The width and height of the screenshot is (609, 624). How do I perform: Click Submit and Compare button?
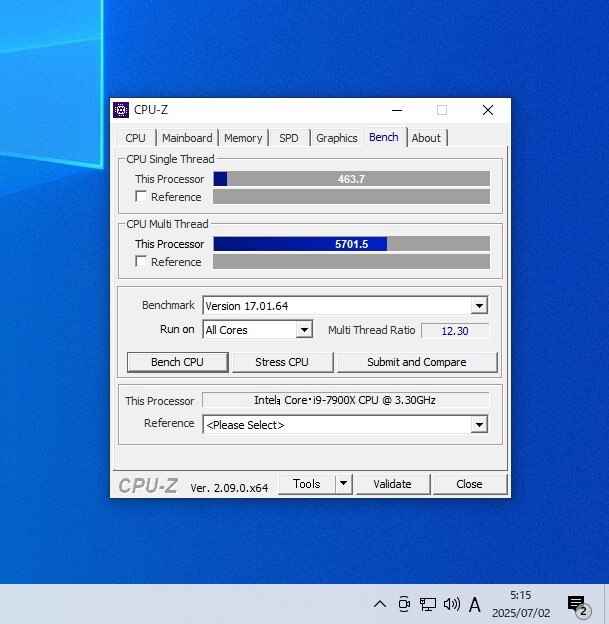[x=417, y=362]
